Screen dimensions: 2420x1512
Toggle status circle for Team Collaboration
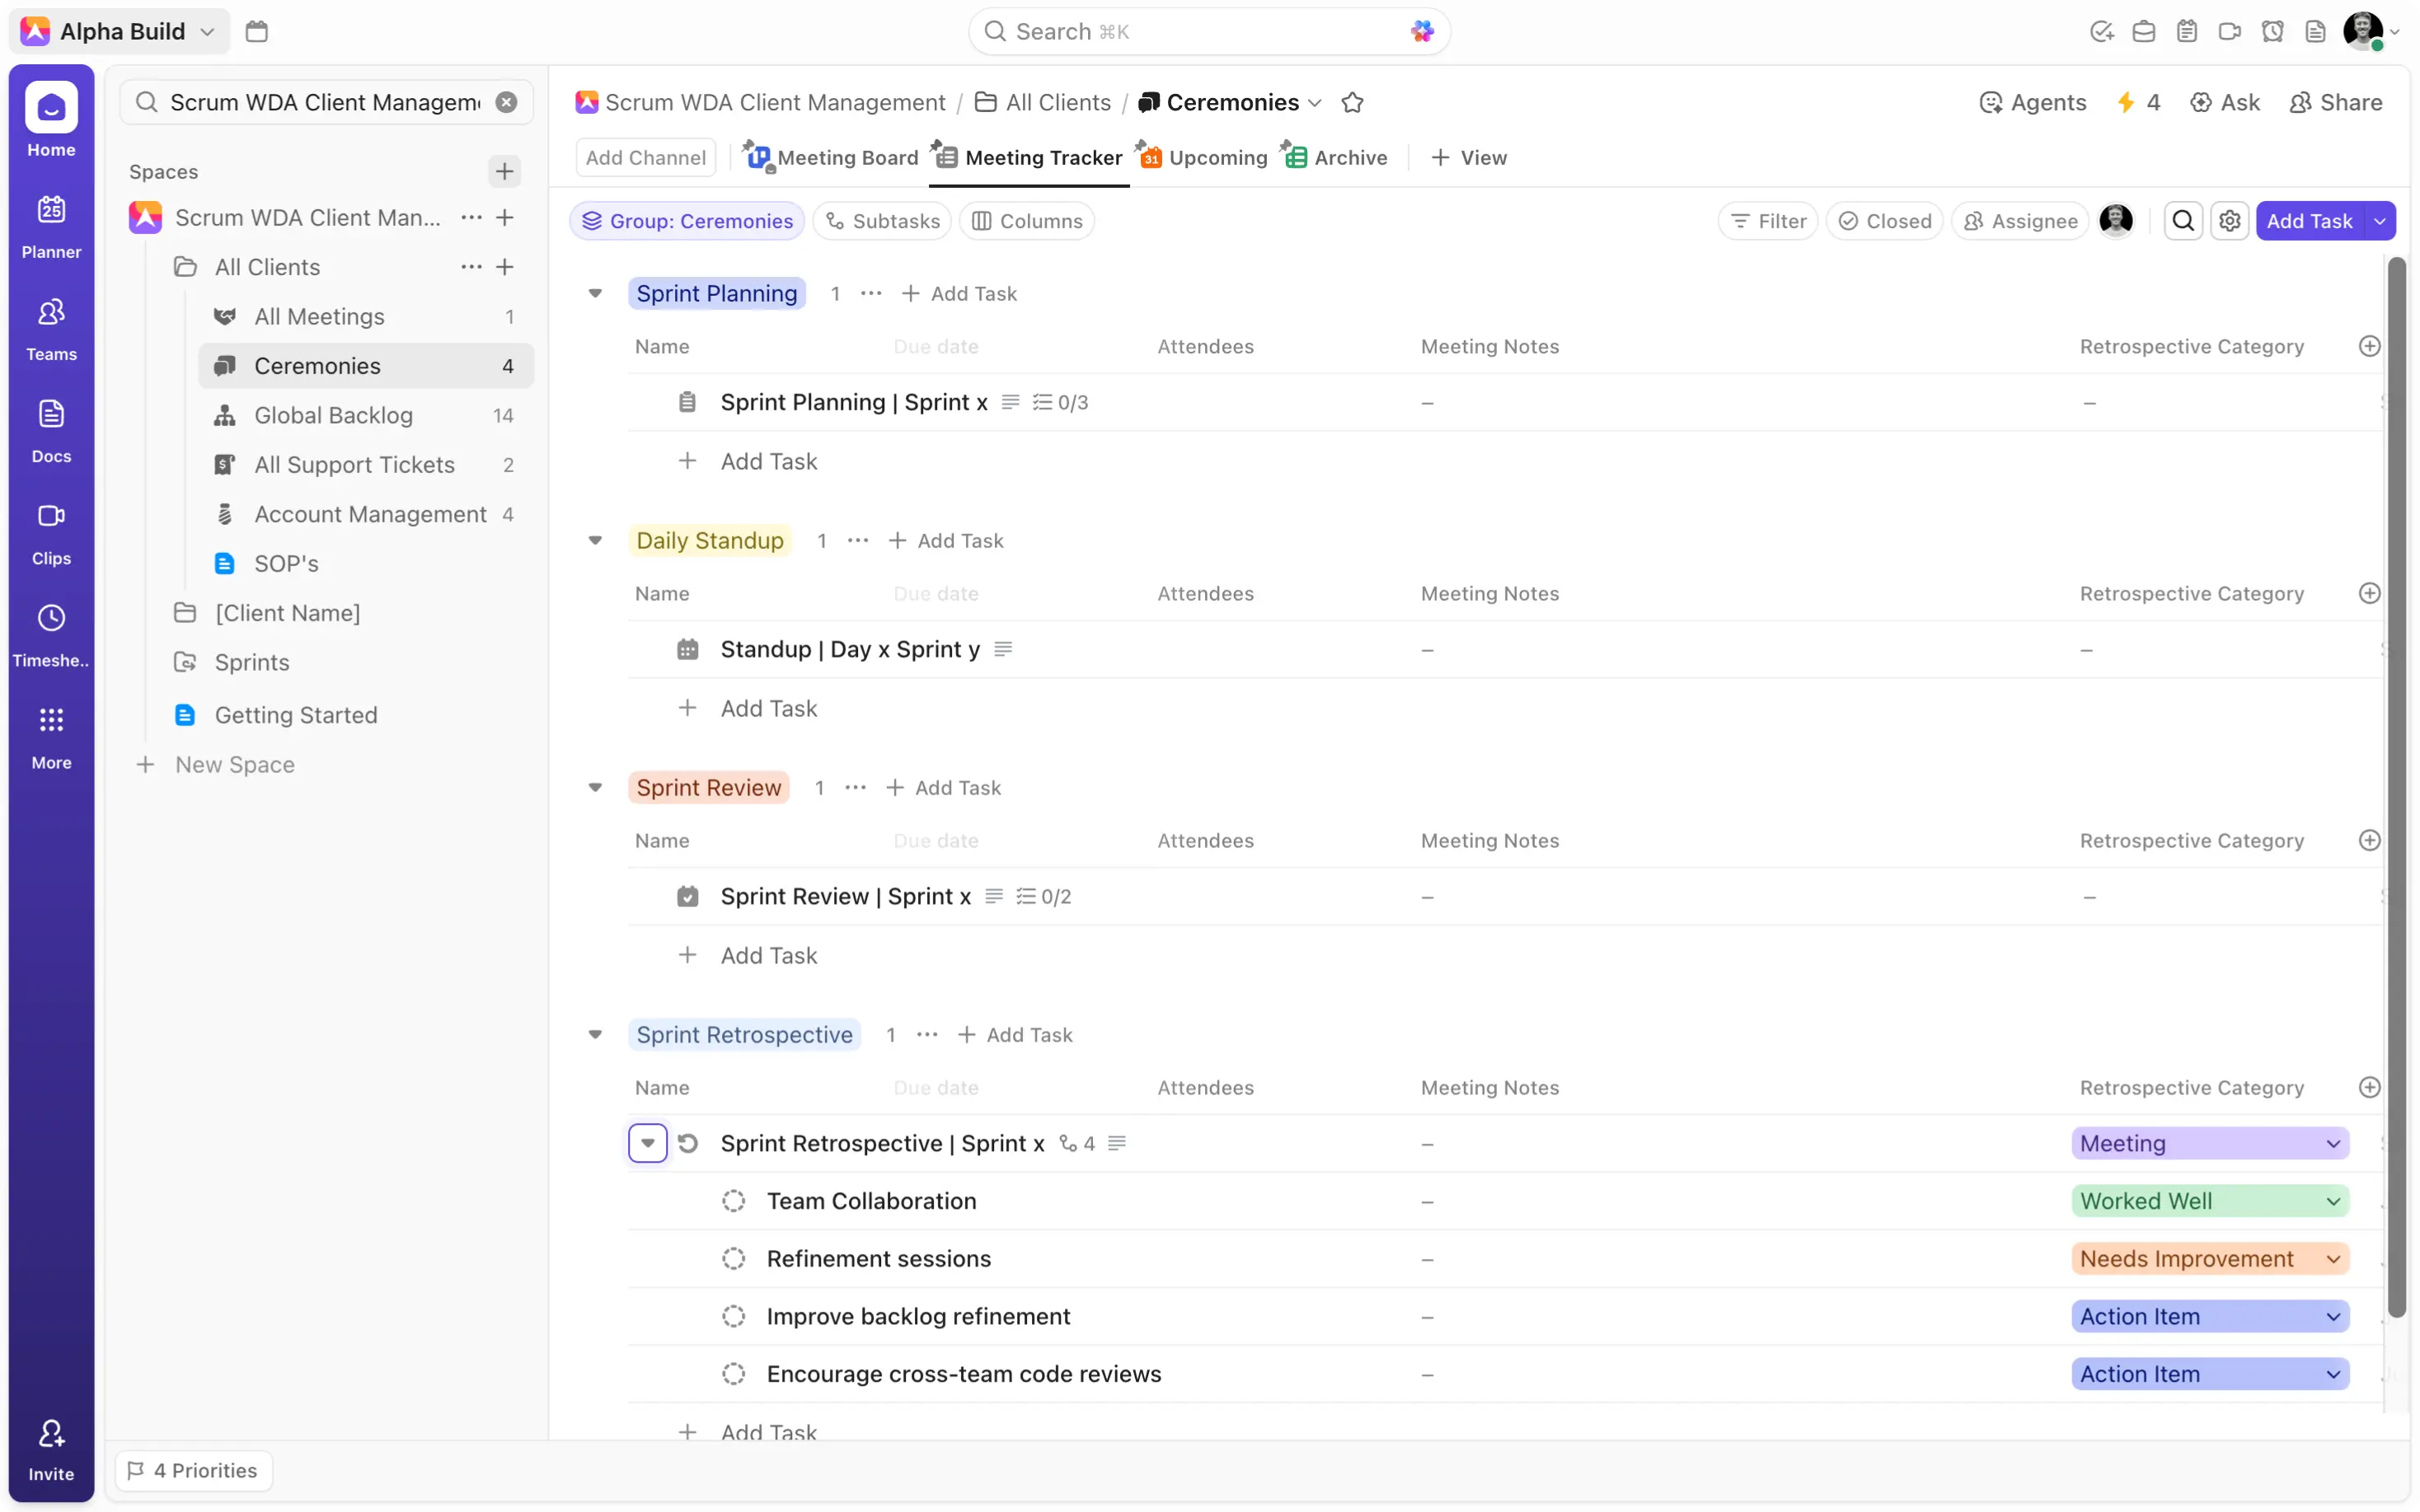[x=733, y=1201]
